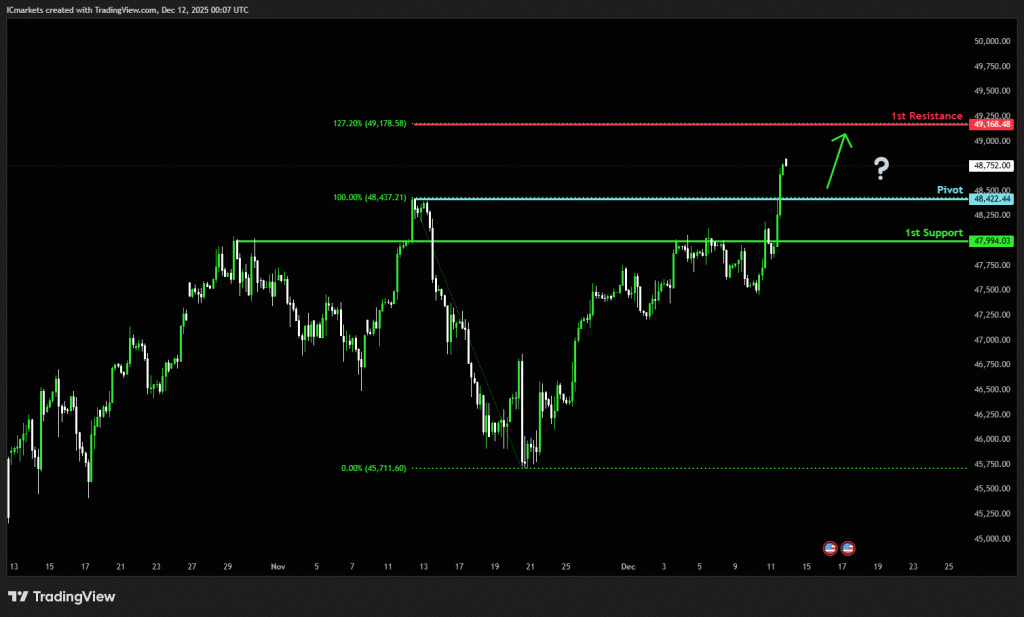1024x617 pixels.
Task: Click the TradingView logo at bottom left
Action: pyautogui.click(x=62, y=597)
